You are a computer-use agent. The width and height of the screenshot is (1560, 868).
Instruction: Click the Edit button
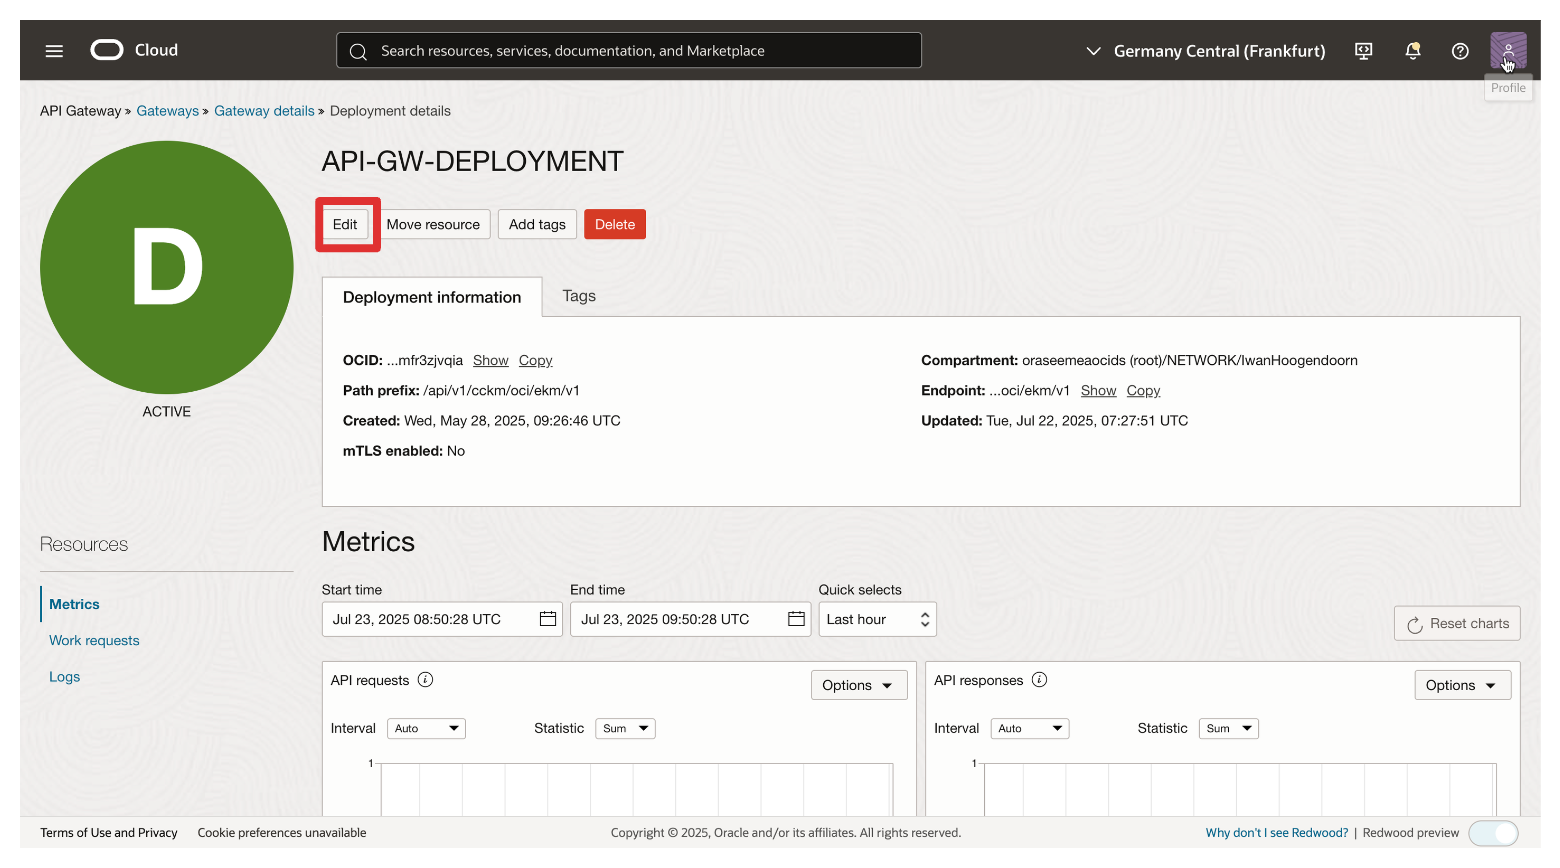coord(345,224)
